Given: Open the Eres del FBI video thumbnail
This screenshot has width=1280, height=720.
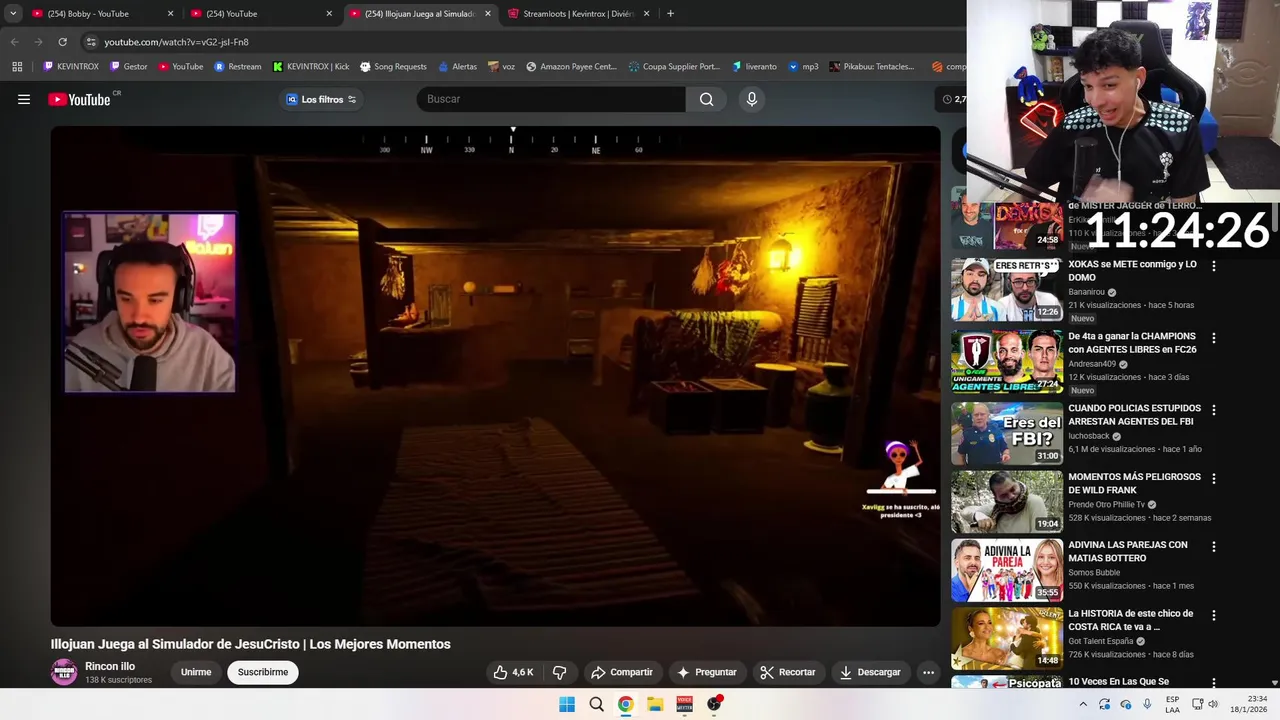Looking at the screenshot, I should click(x=1006, y=434).
